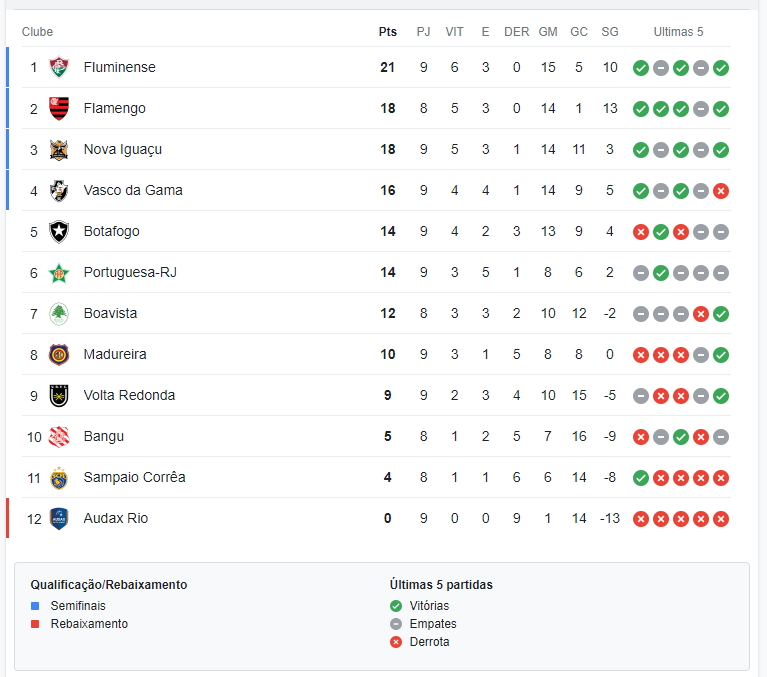Open the Portuguesa-RJ team name
This screenshot has width=767, height=677.
click(130, 272)
